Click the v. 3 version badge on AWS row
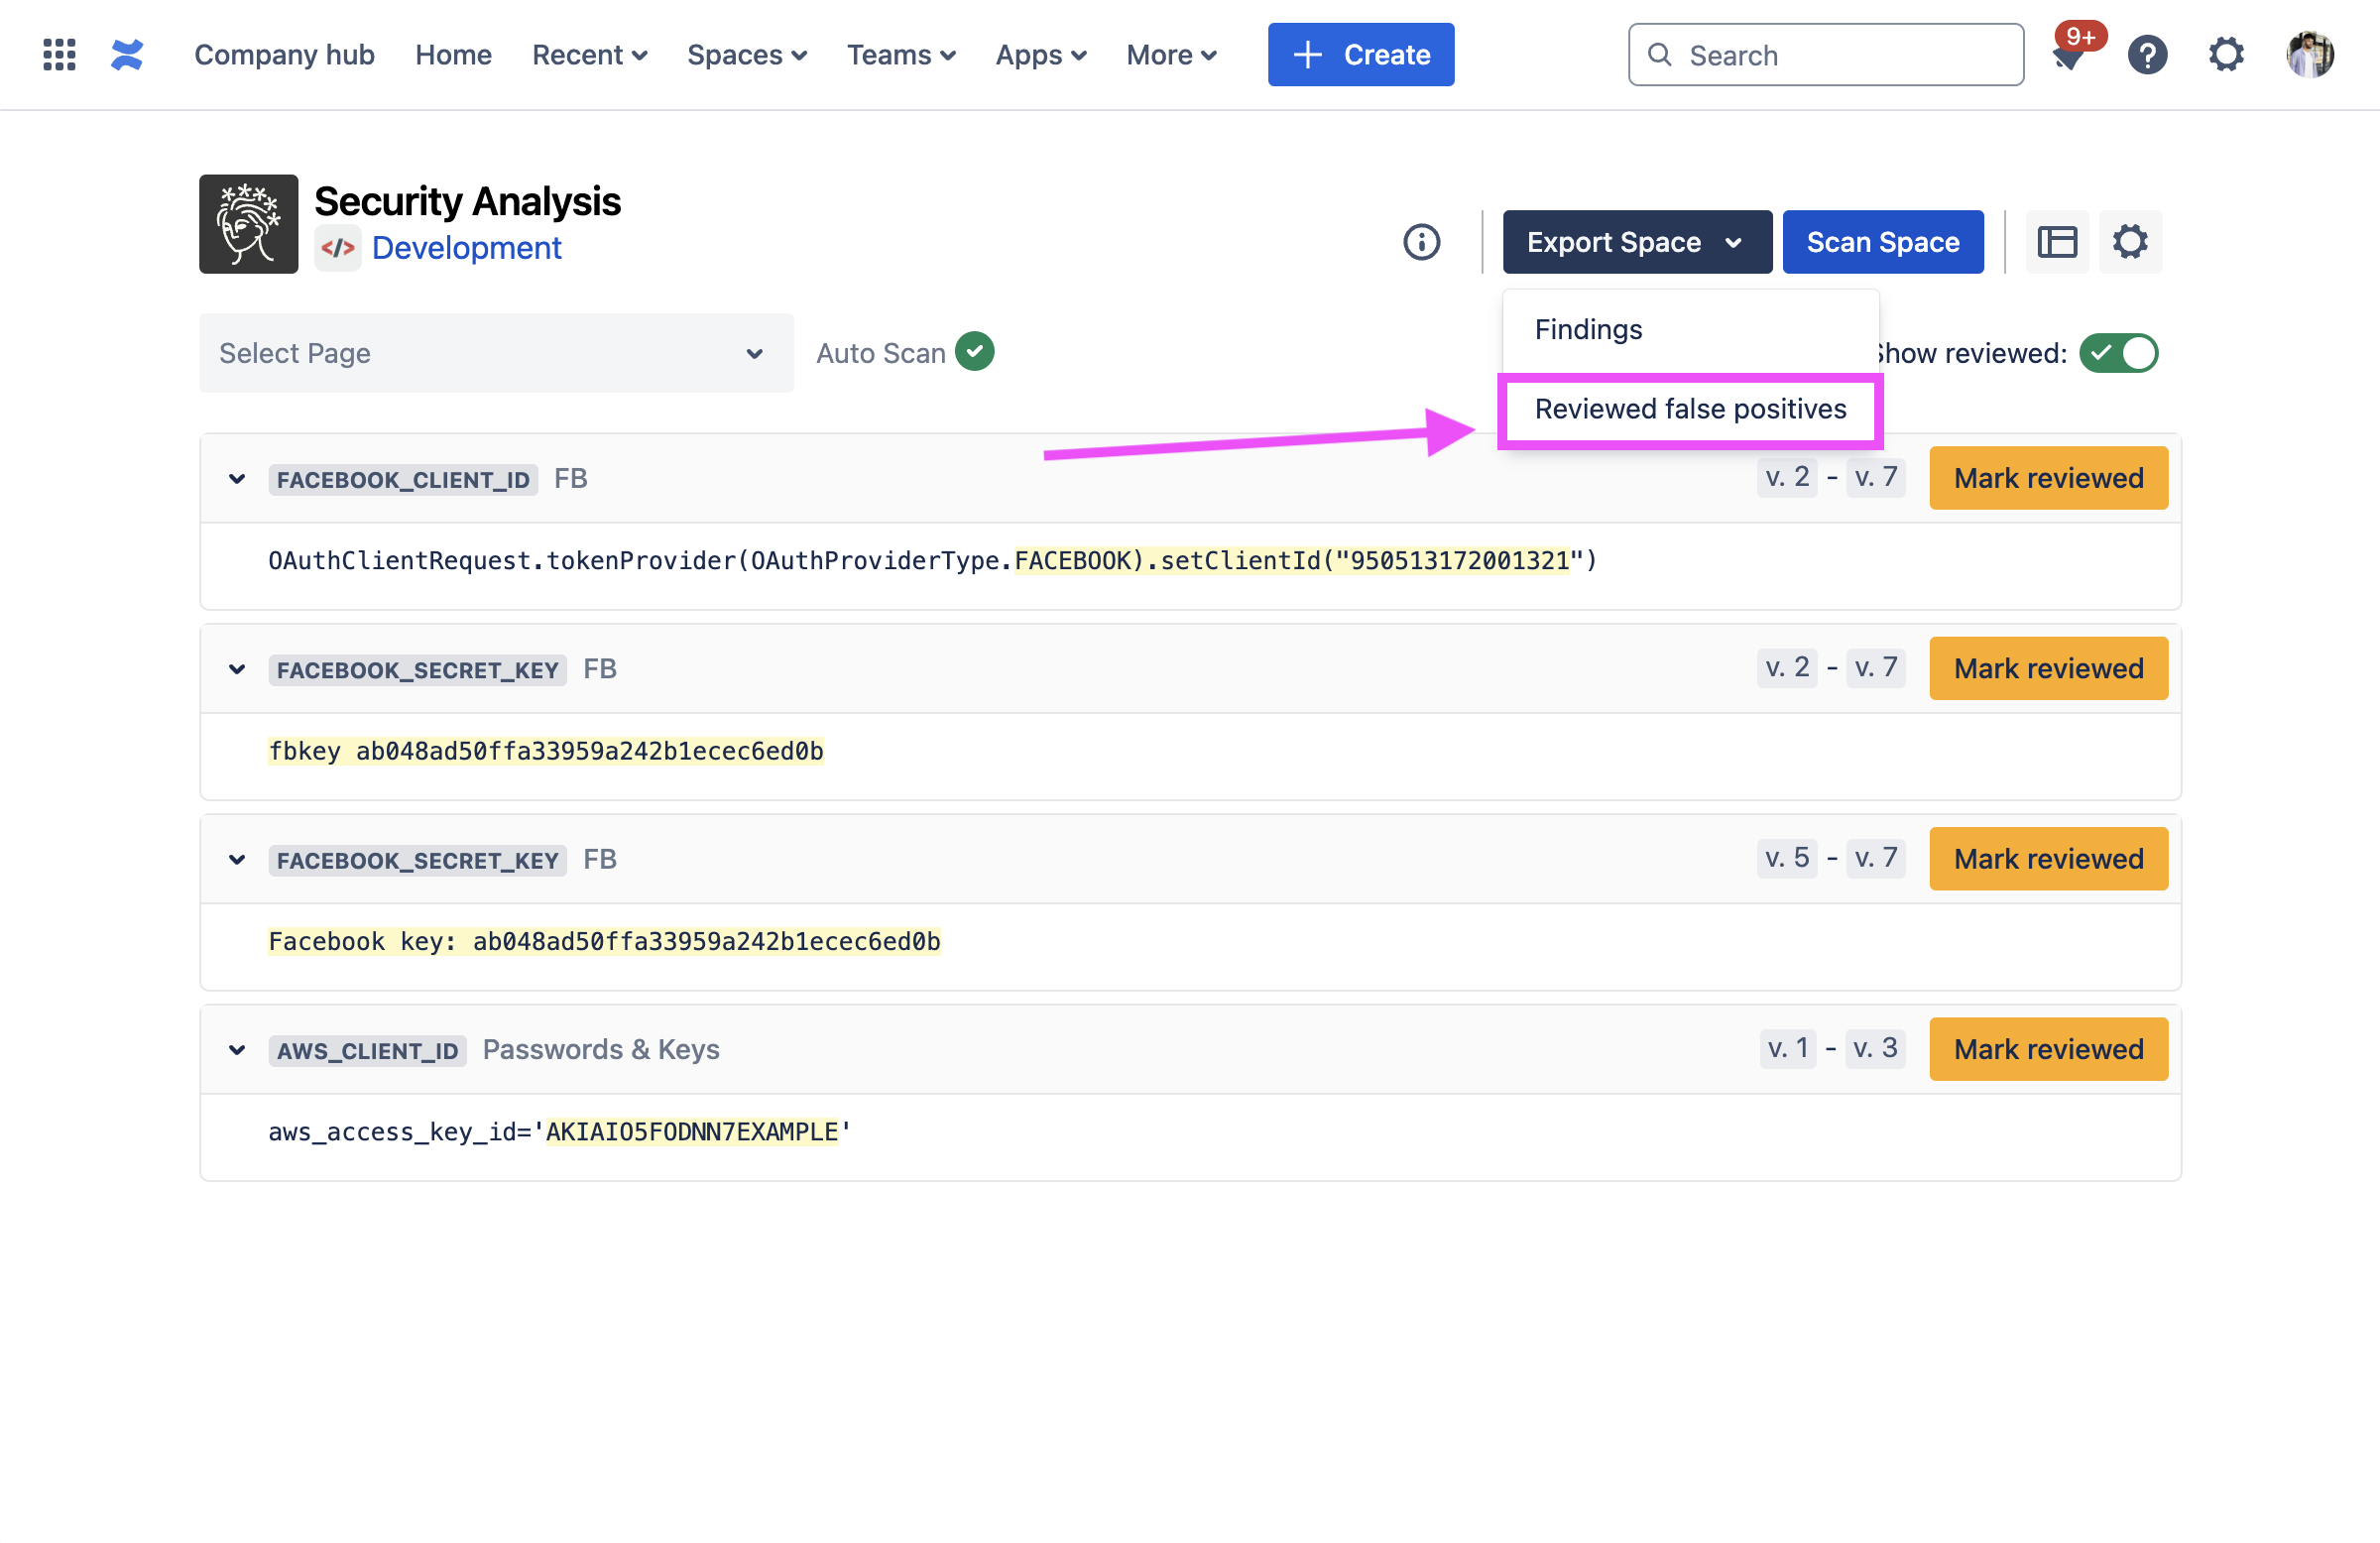Viewport: 2380px width, 1543px height. (x=1875, y=1048)
